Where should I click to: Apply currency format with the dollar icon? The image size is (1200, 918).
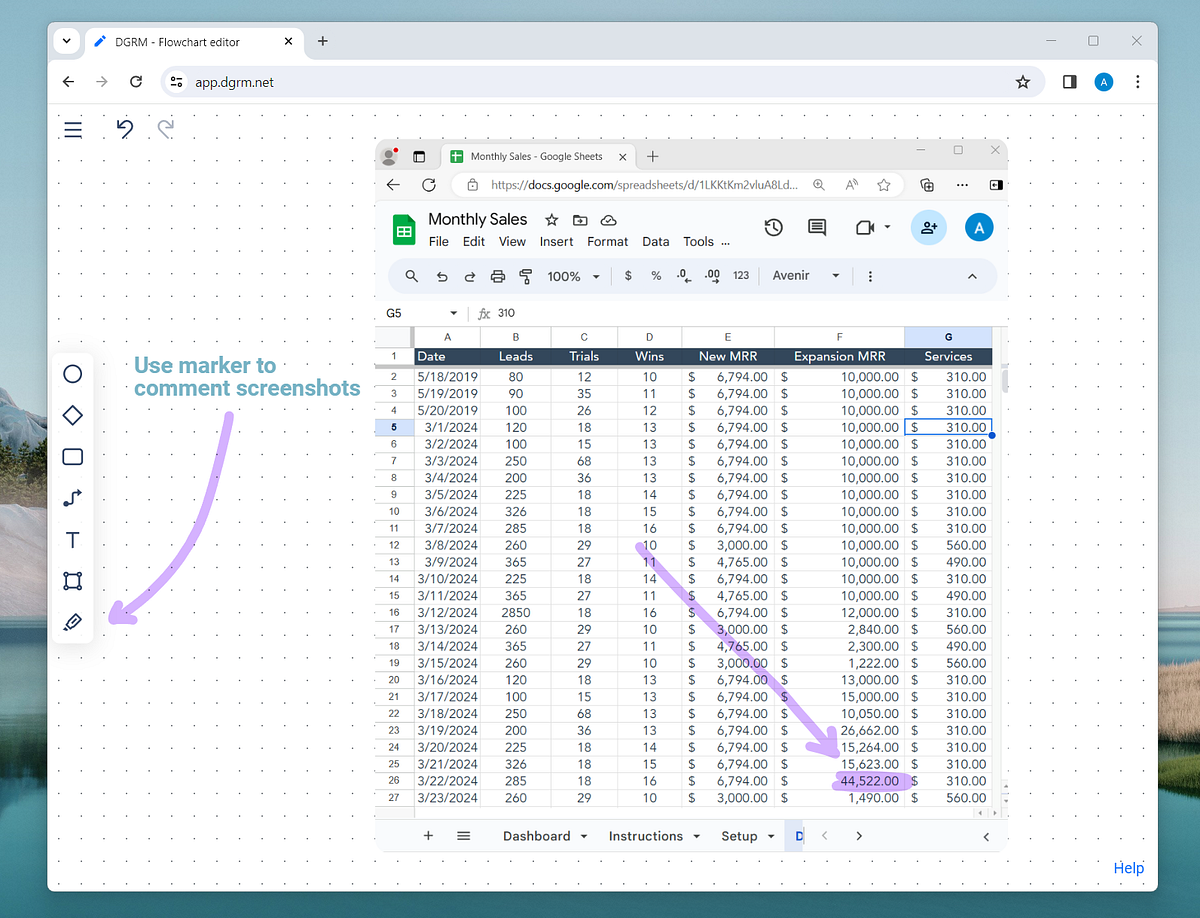[627, 276]
